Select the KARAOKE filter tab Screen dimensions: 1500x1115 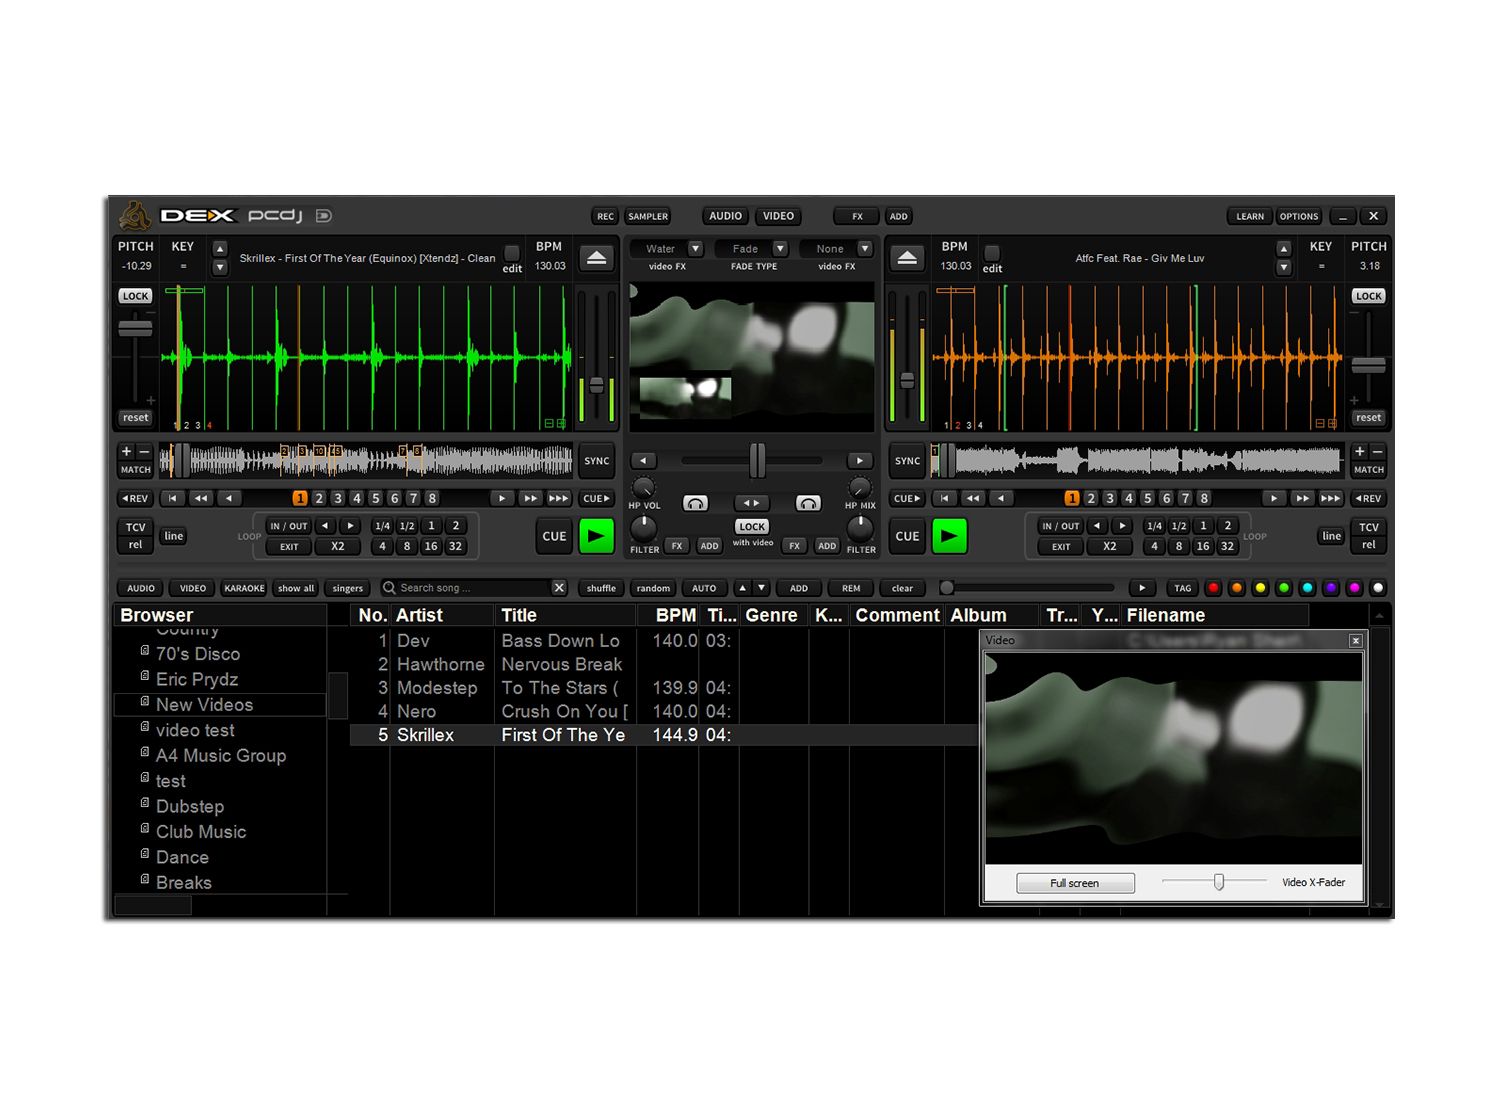click(x=244, y=588)
